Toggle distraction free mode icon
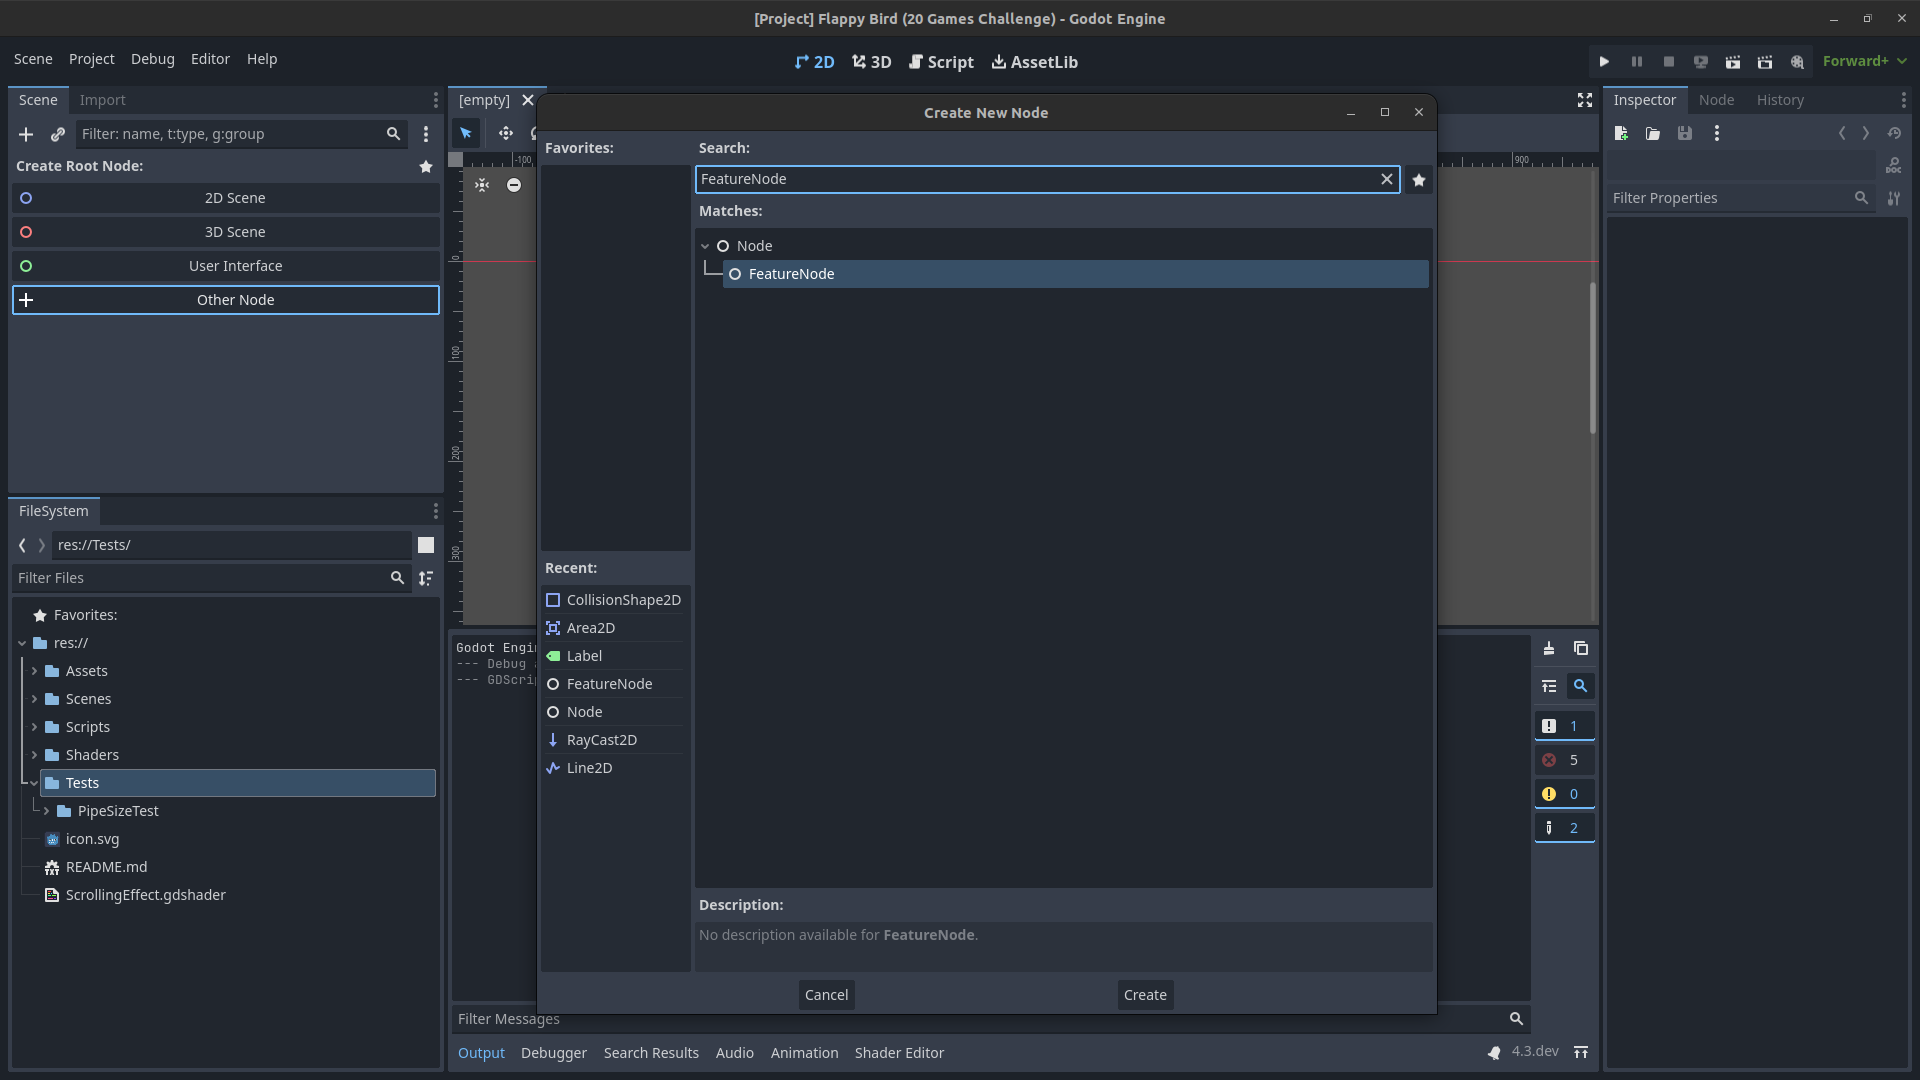 point(1585,100)
